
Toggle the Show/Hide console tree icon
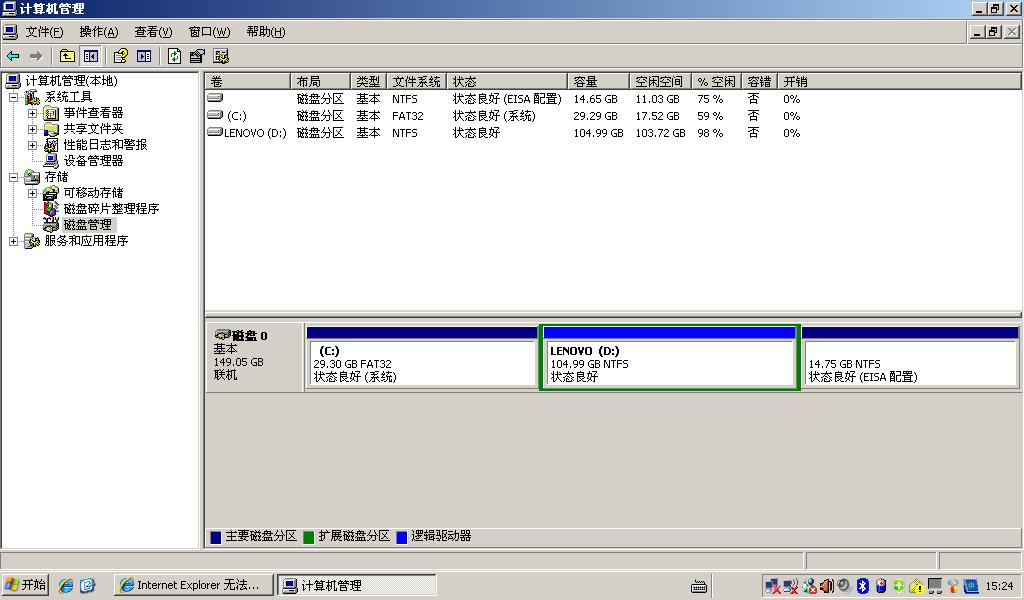[91, 56]
